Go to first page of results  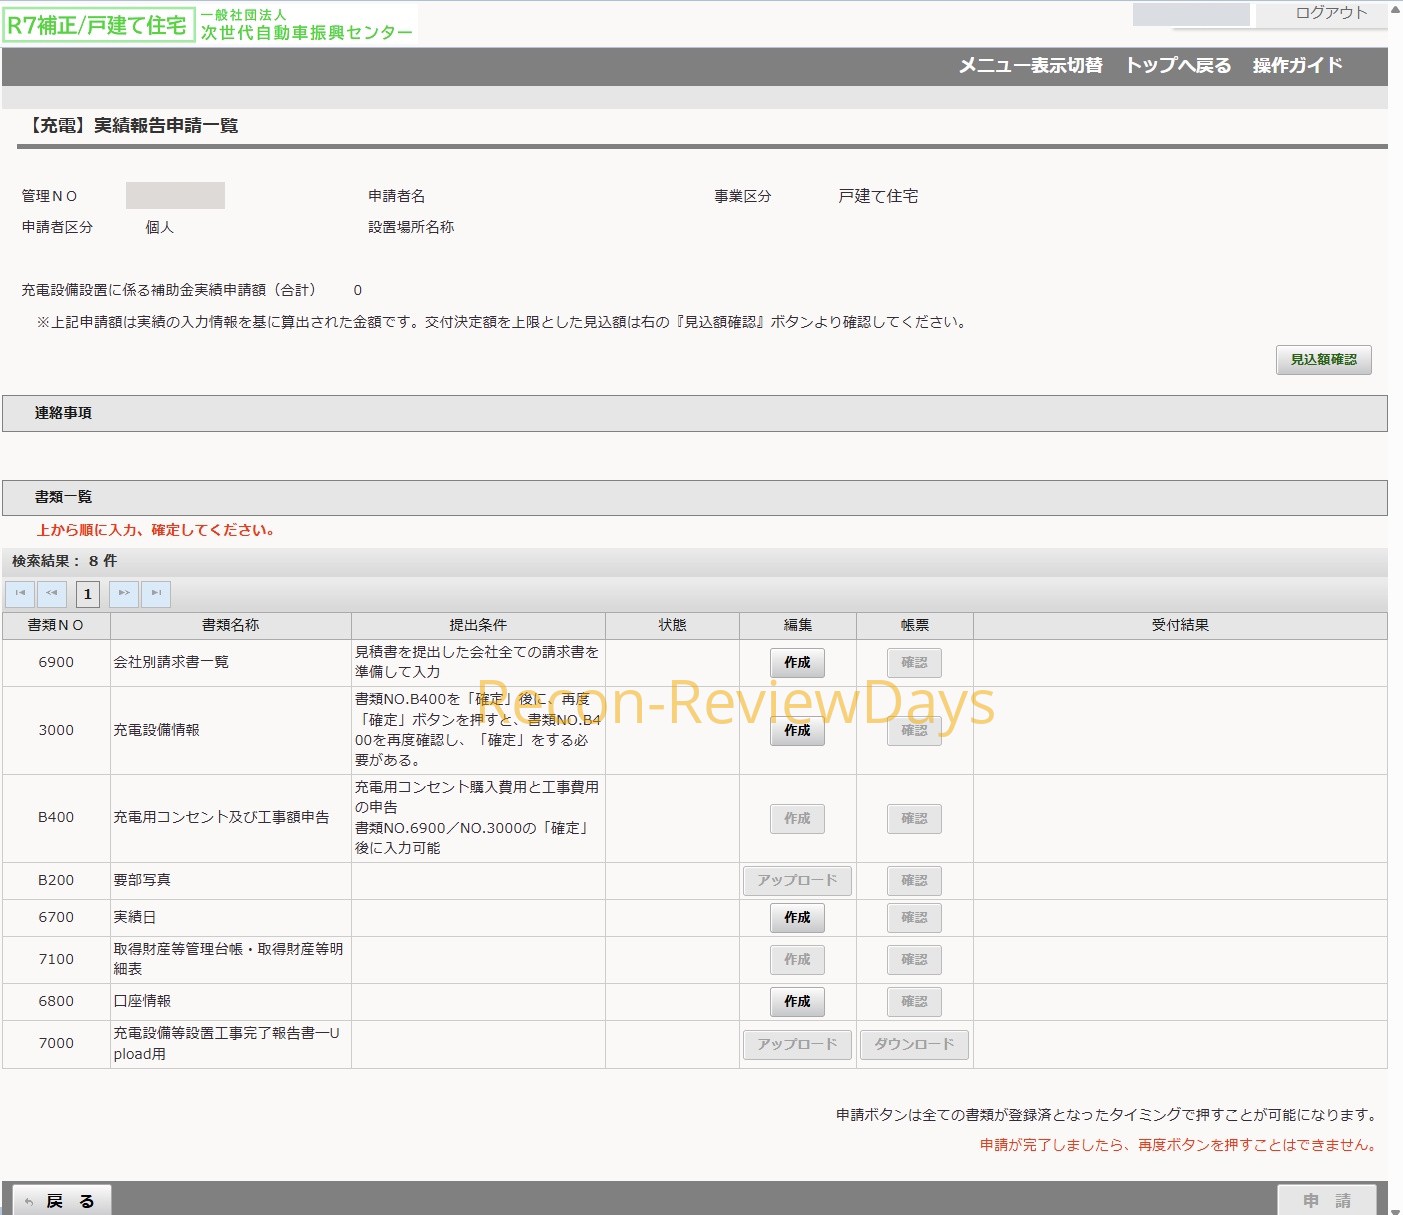(x=20, y=594)
